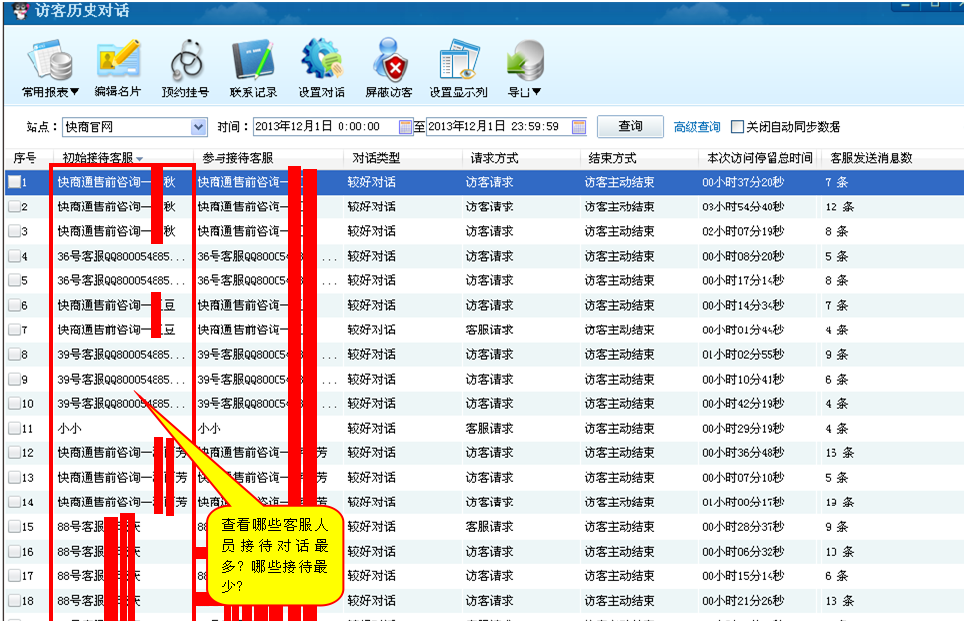Open the end date calendar picker

coord(579,127)
